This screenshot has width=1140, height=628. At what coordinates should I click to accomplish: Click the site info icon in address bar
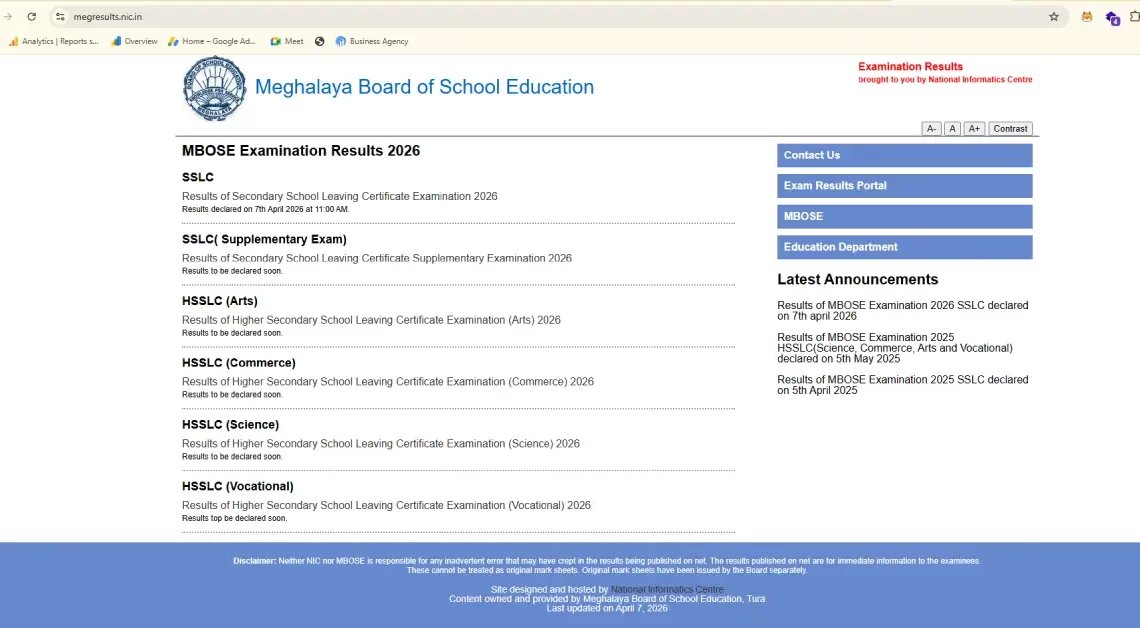[60, 16]
